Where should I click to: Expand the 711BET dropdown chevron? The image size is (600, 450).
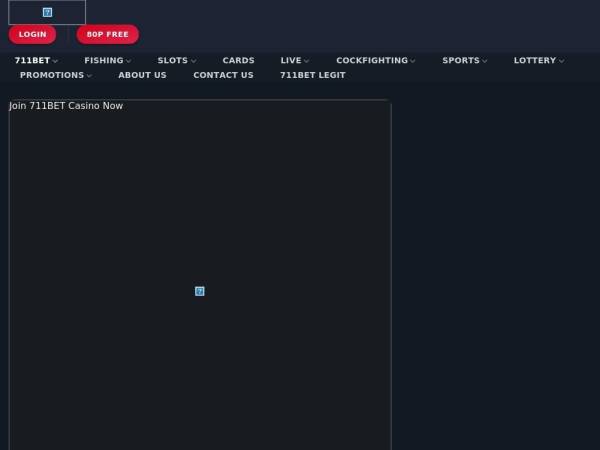55,61
